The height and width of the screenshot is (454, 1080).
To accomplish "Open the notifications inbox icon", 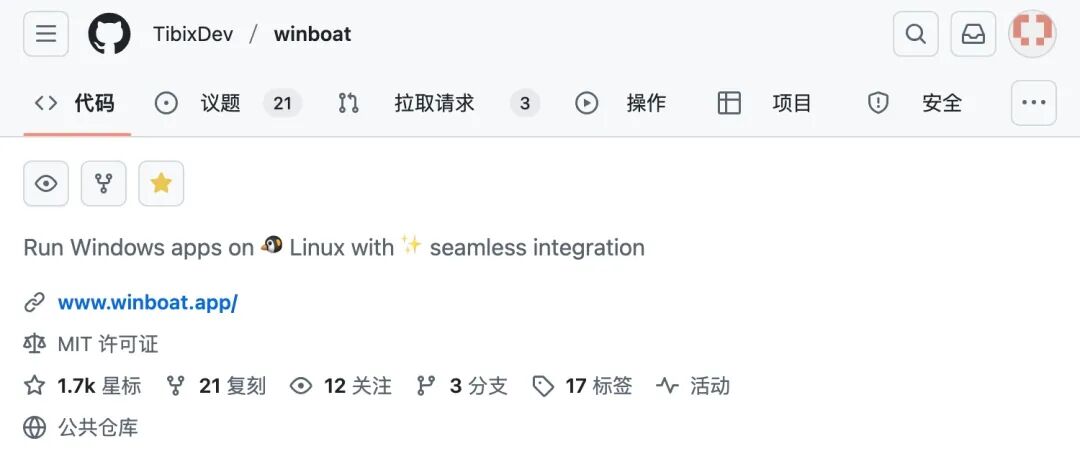I will [x=973, y=34].
